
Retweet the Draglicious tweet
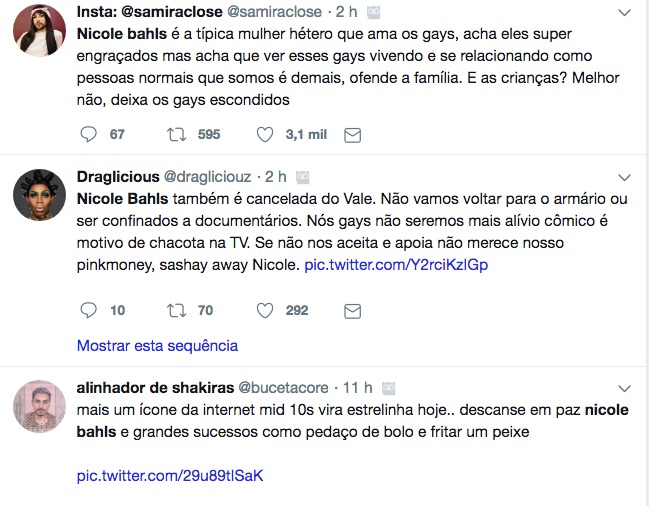[176, 310]
